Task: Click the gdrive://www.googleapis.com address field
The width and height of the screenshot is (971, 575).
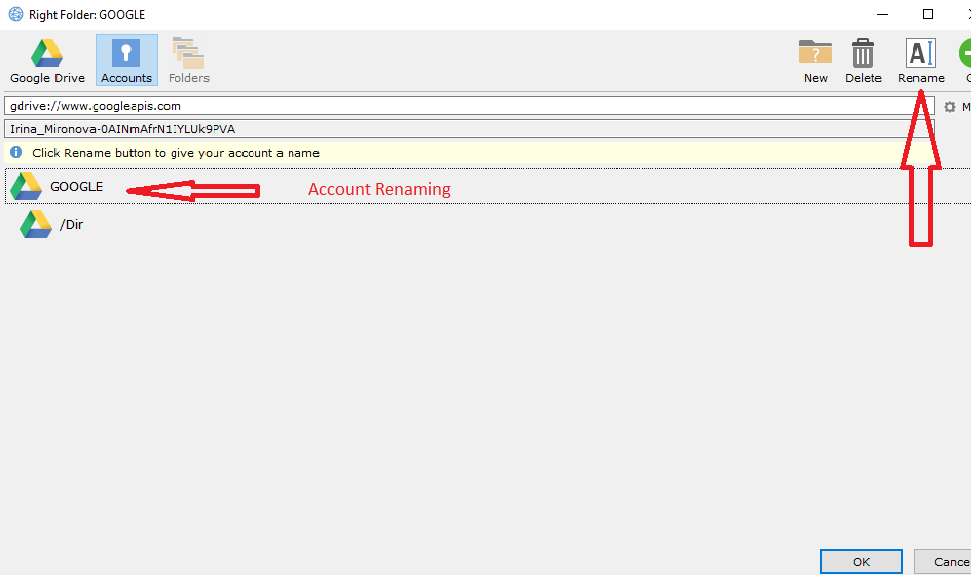Action: (x=470, y=106)
